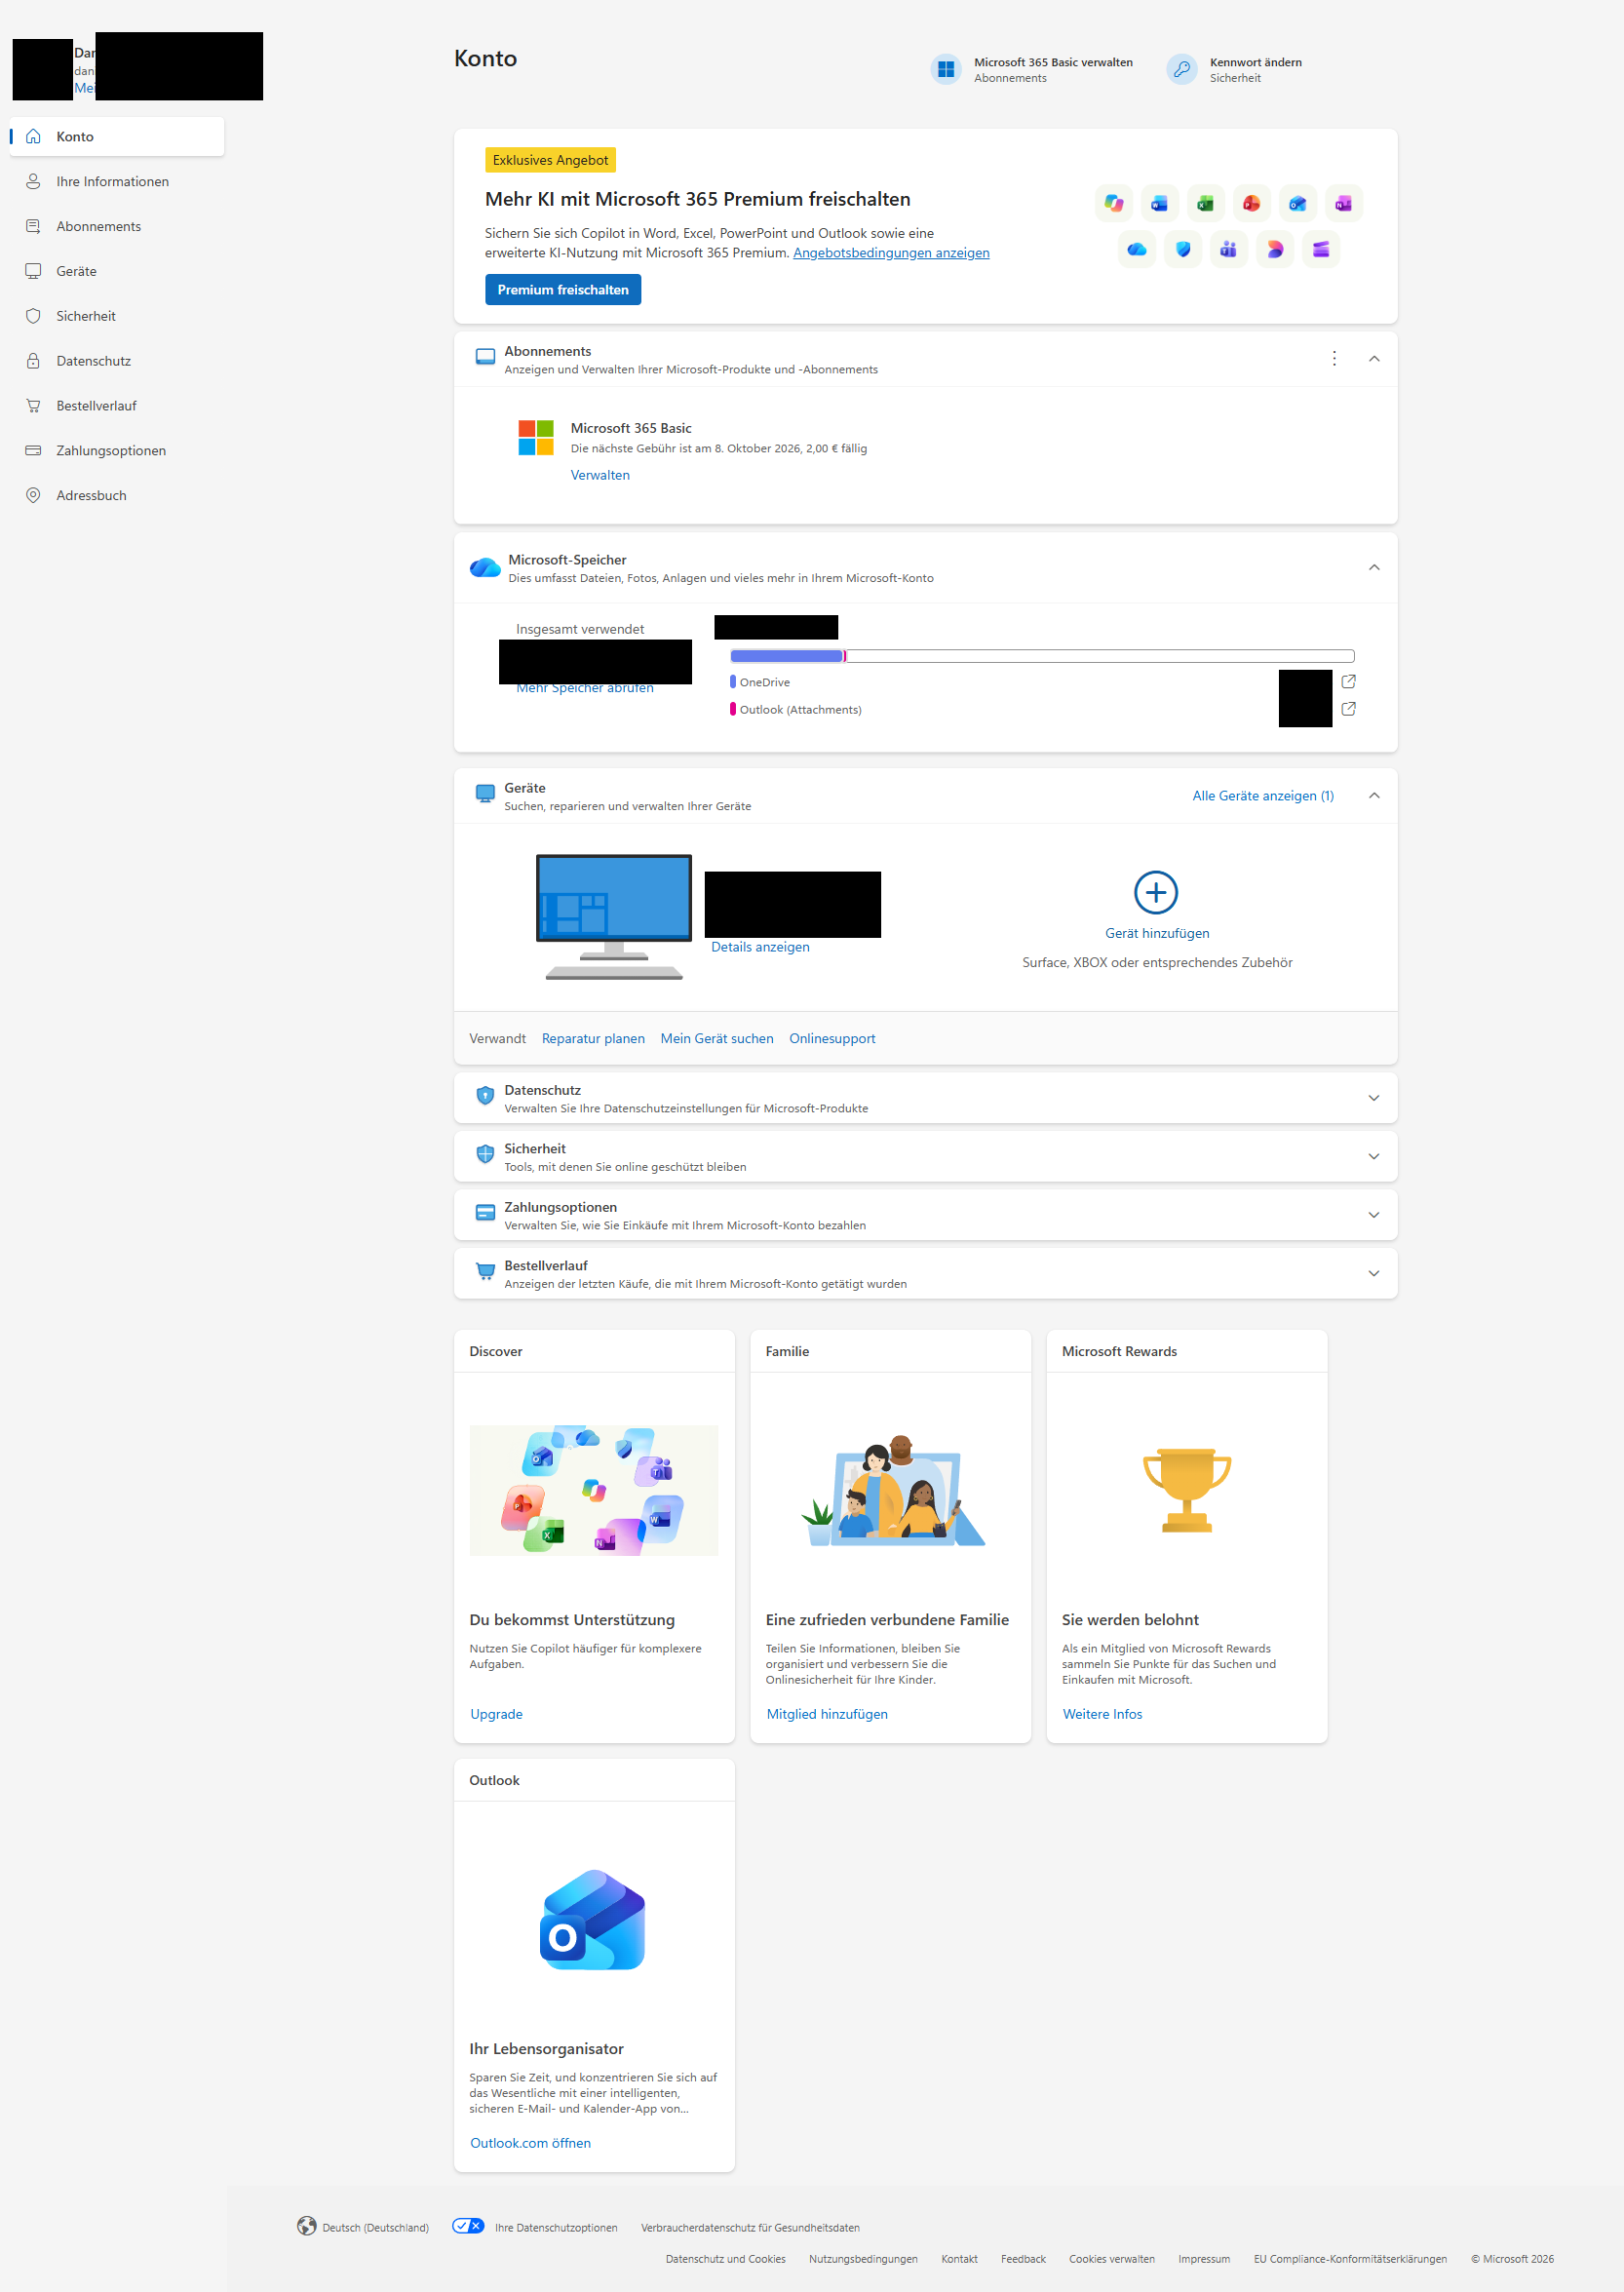This screenshot has height=2292, width=1624.
Task: Click the OneNote icon in the Premium banner
Action: point(1343,204)
